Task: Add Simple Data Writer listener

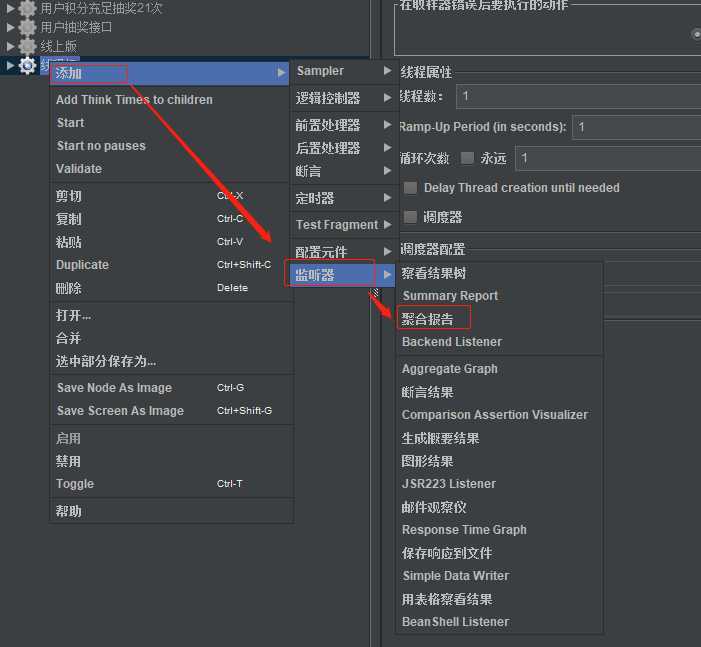Action: click(x=499, y=576)
